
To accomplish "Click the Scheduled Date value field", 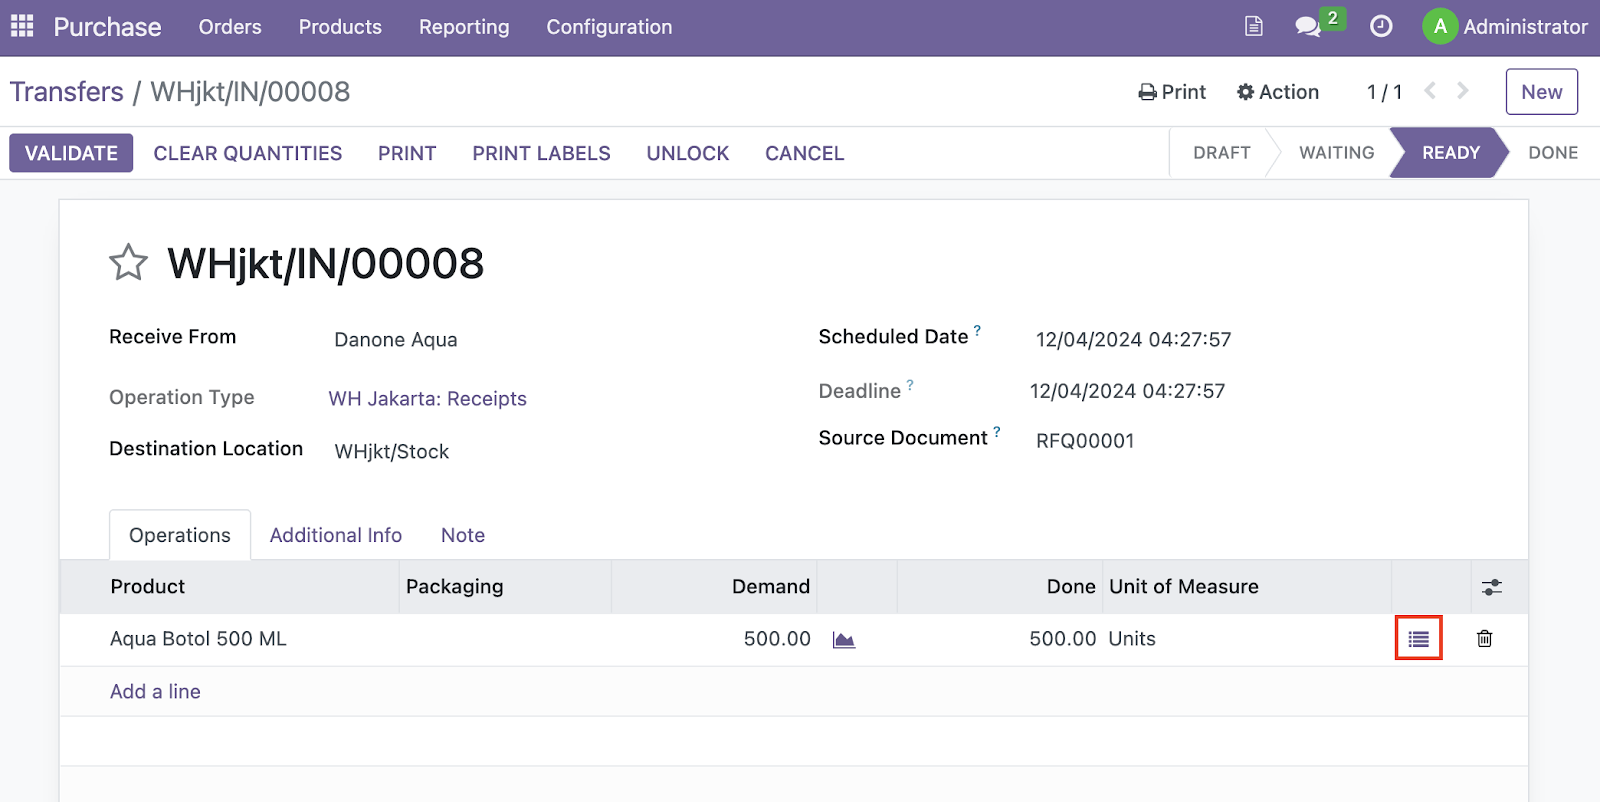I will point(1133,340).
